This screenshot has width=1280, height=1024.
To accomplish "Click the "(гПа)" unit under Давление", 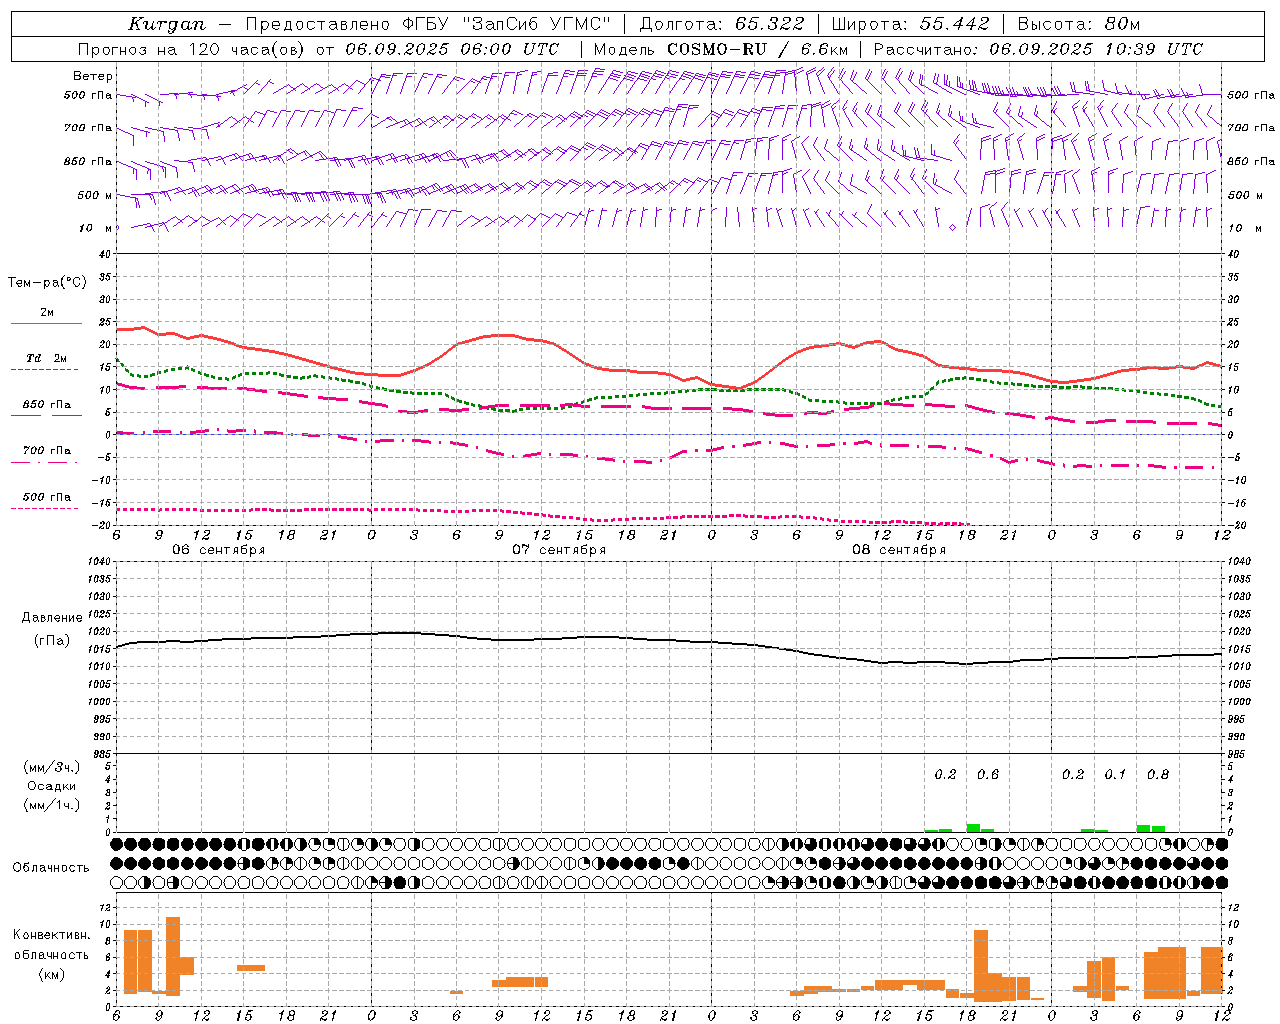I will coord(52,641).
